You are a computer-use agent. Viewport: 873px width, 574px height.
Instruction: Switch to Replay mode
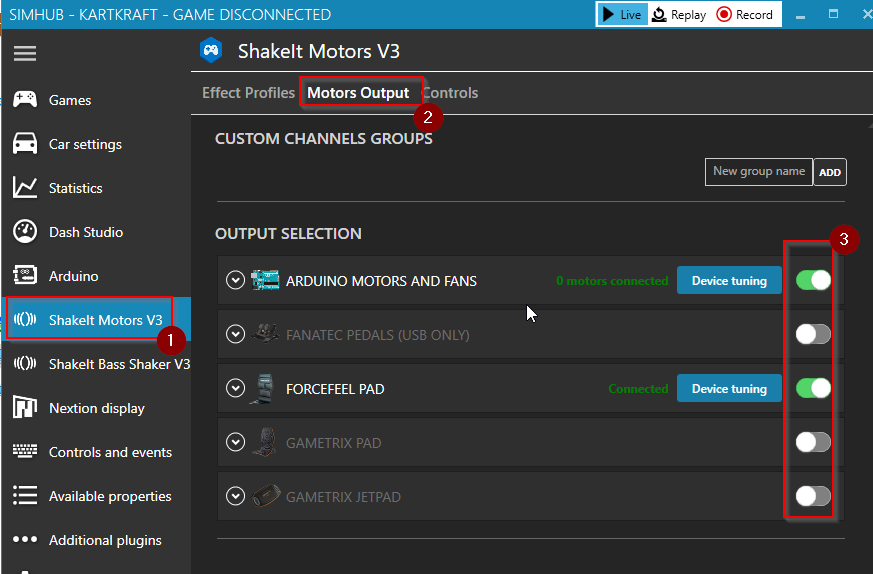(679, 14)
